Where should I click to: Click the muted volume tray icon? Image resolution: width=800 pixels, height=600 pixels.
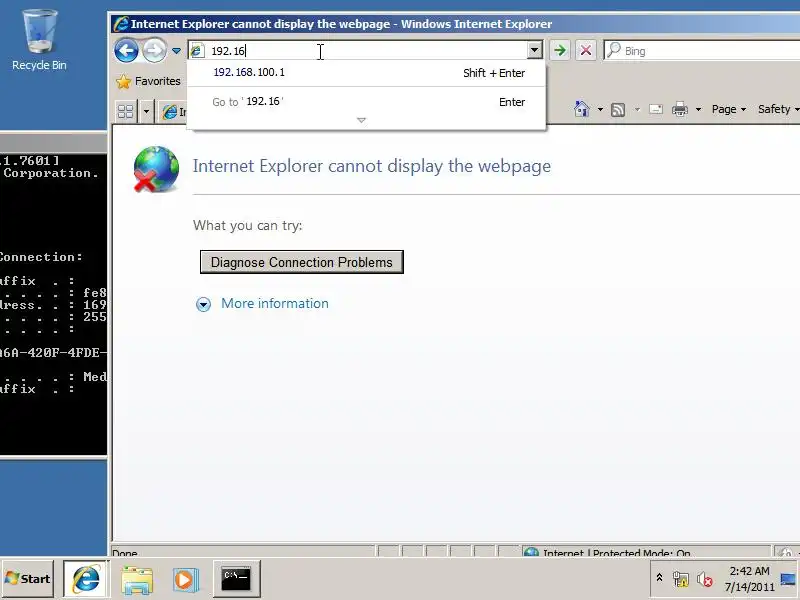coord(705,580)
